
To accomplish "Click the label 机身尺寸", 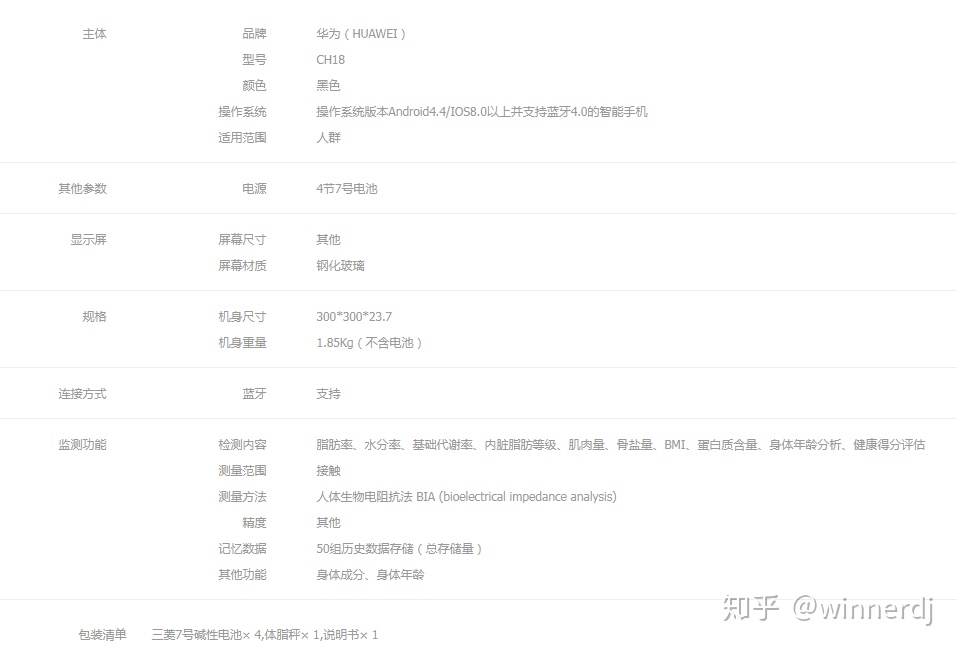I will 242,317.
